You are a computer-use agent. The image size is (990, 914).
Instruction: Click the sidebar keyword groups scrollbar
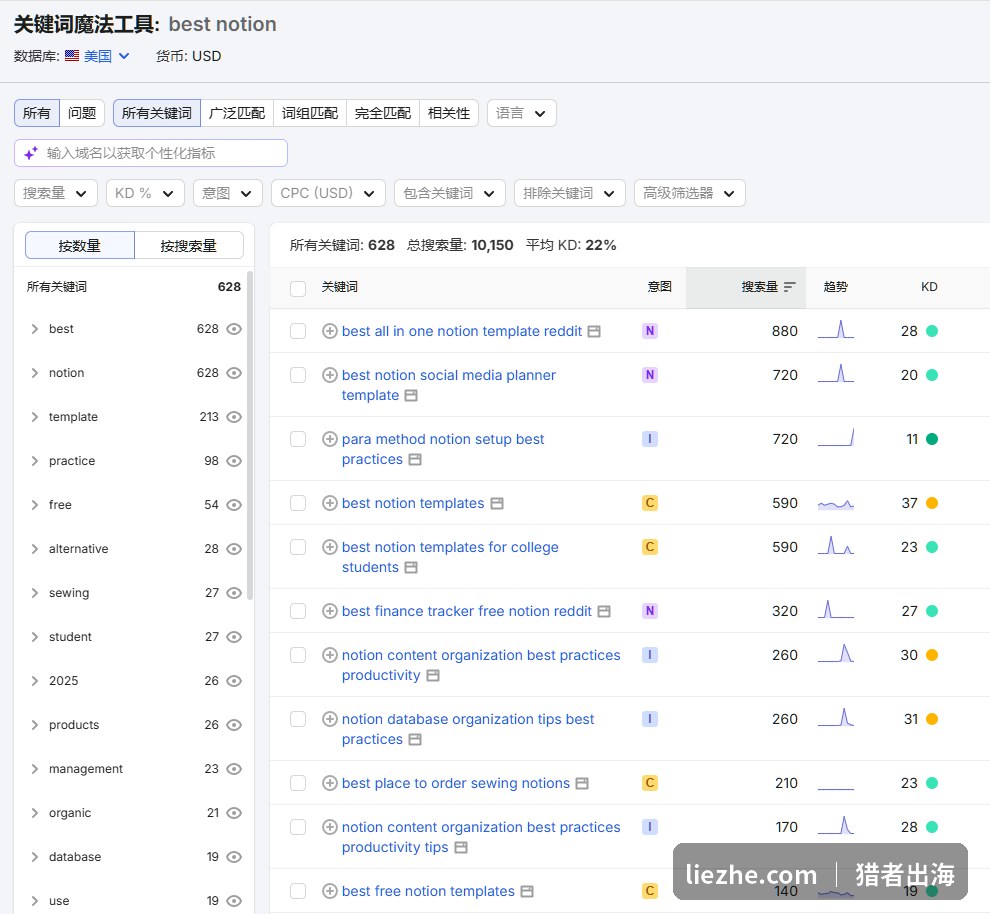pos(250,436)
